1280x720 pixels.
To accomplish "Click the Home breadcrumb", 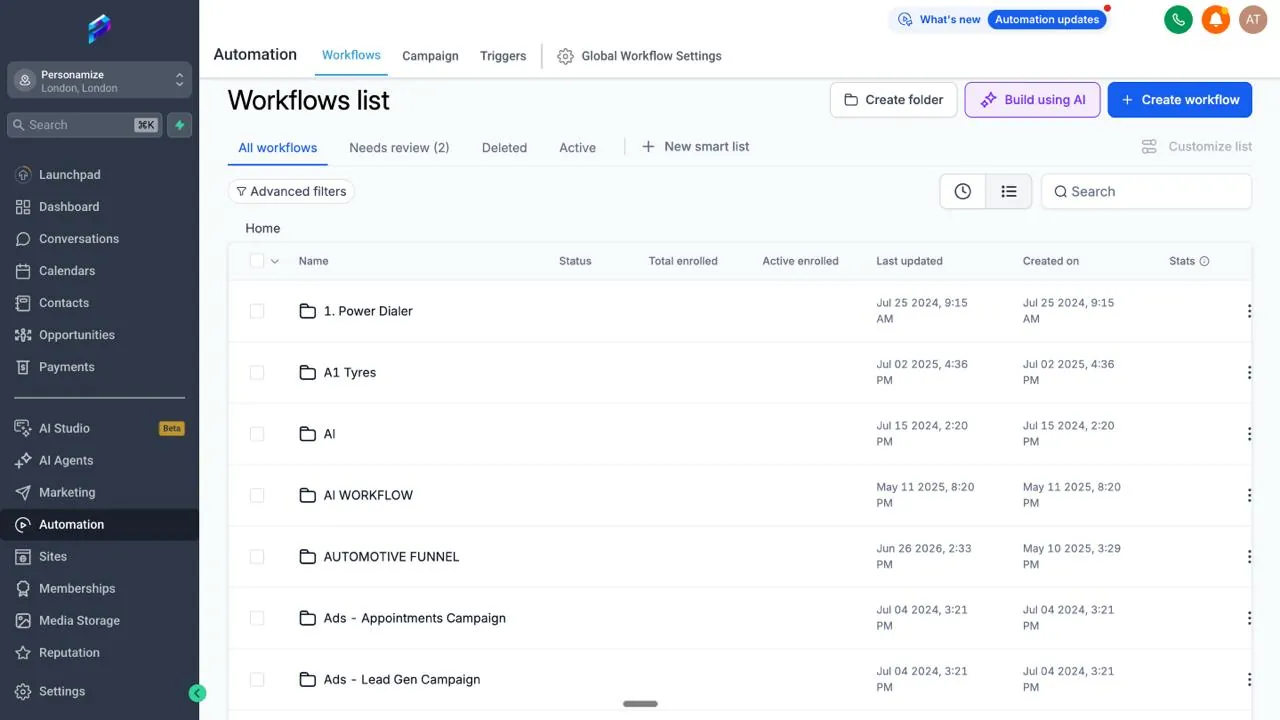I will pyautogui.click(x=263, y=228).
